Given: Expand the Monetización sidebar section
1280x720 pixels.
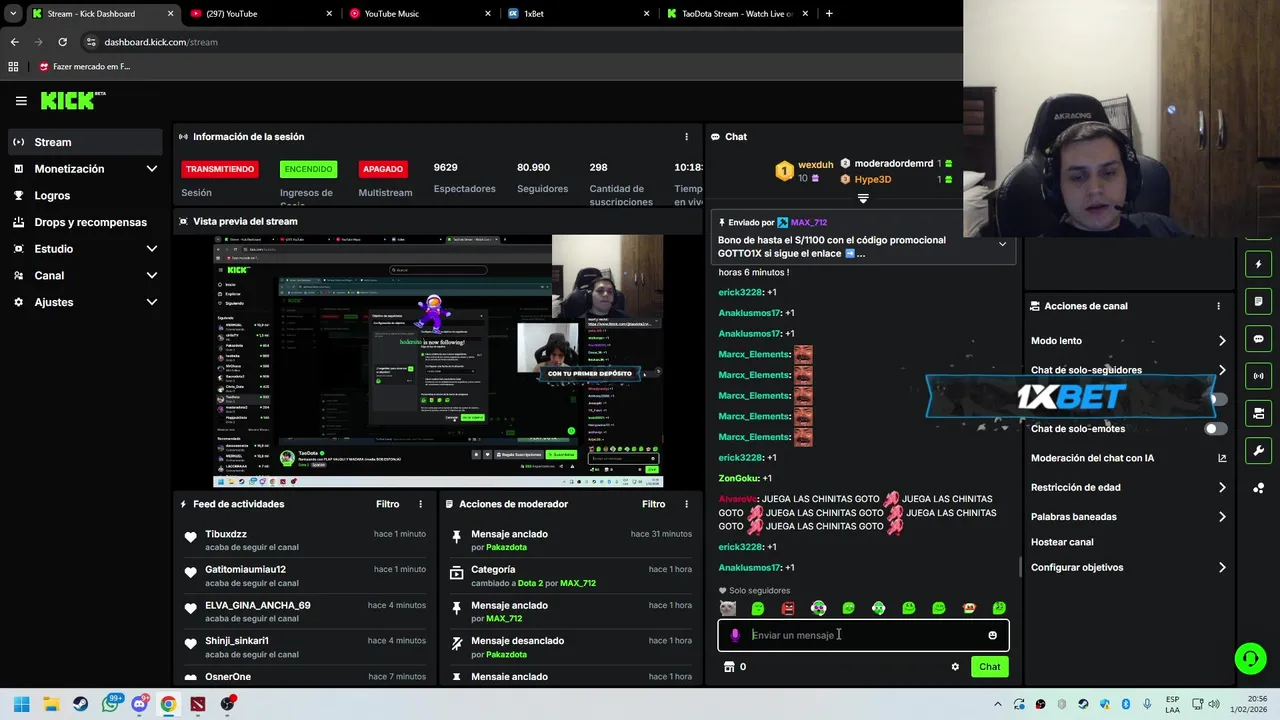Looking at the screenshot, I should tap(152, 169).
